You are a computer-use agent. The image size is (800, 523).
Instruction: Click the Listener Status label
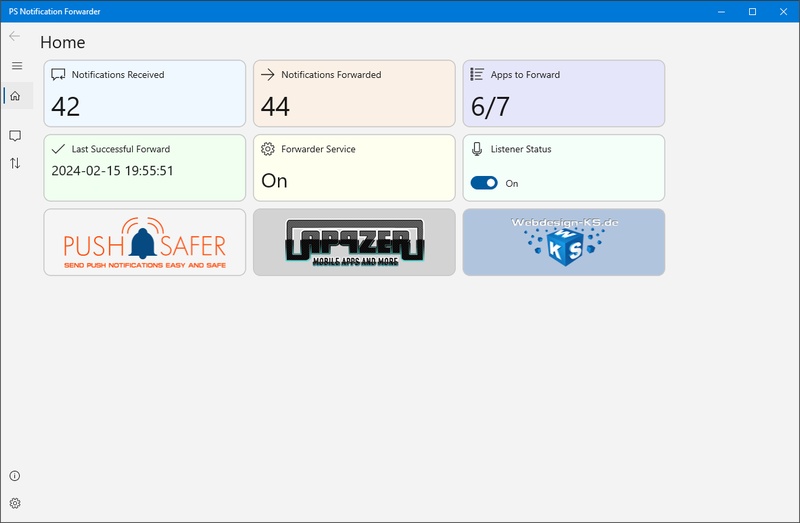pos(521,149)
